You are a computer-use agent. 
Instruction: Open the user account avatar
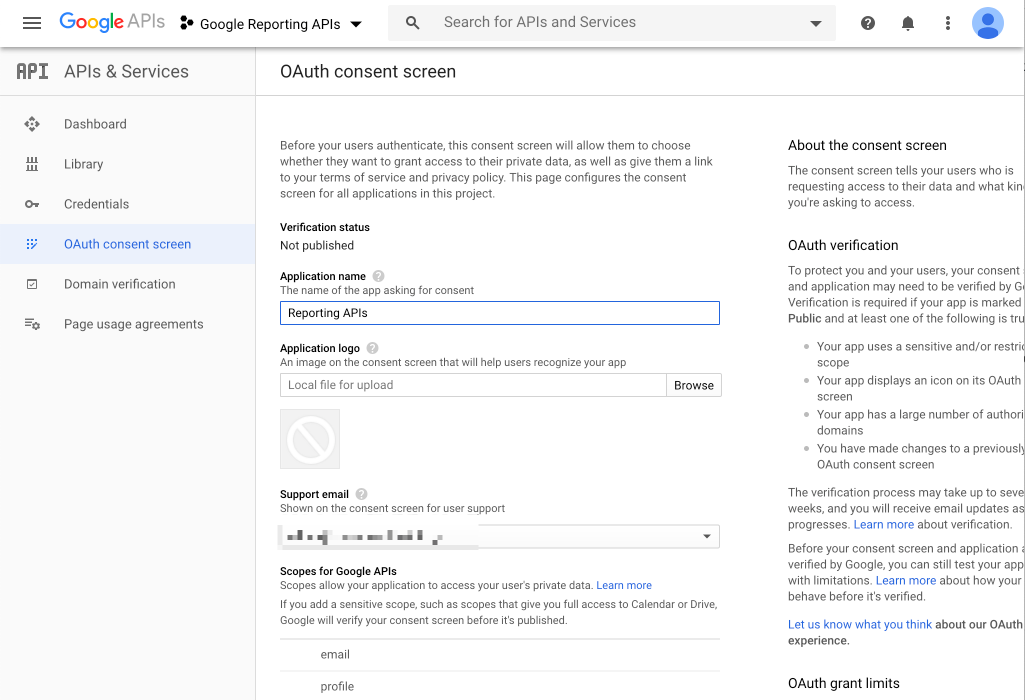(987, 24)
